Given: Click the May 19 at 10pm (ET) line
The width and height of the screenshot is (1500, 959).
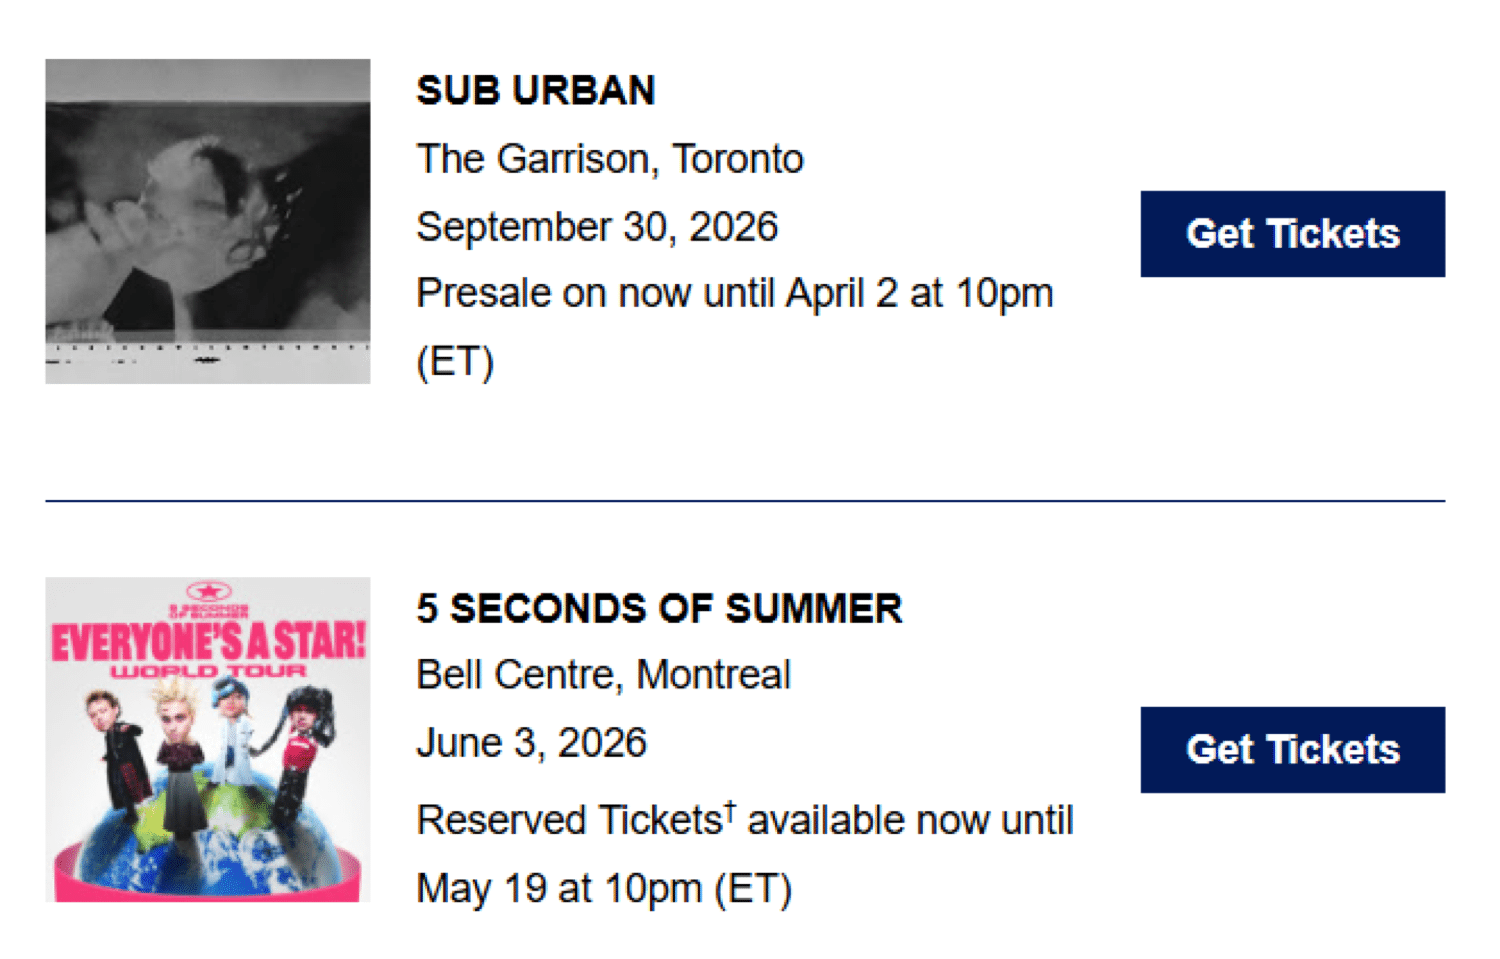Looking at the screenshot, I should 604,889.
